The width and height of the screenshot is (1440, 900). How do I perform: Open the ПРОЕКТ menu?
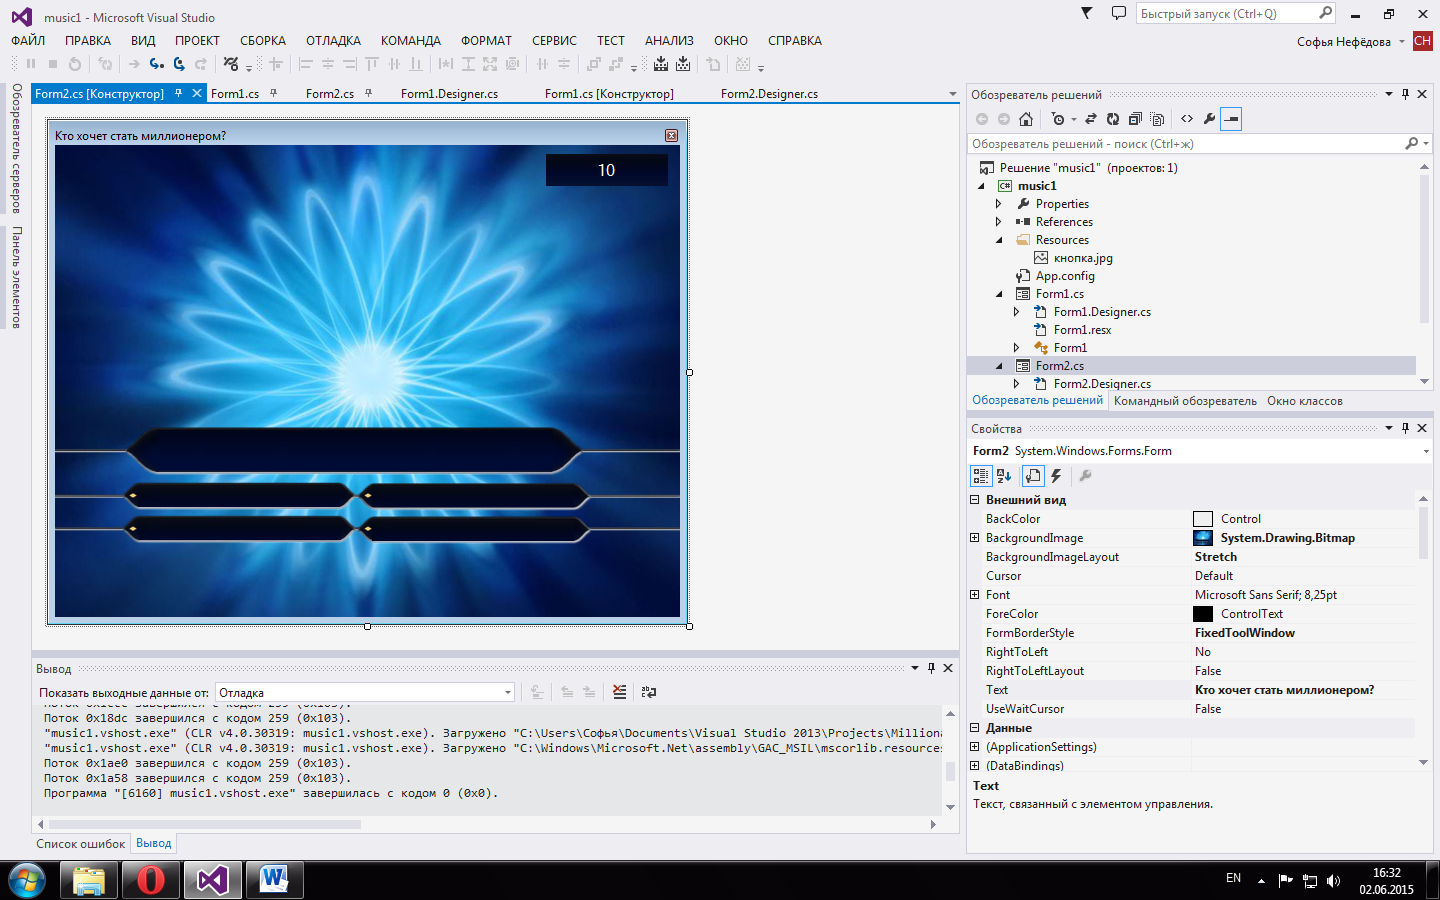[197, 41]
